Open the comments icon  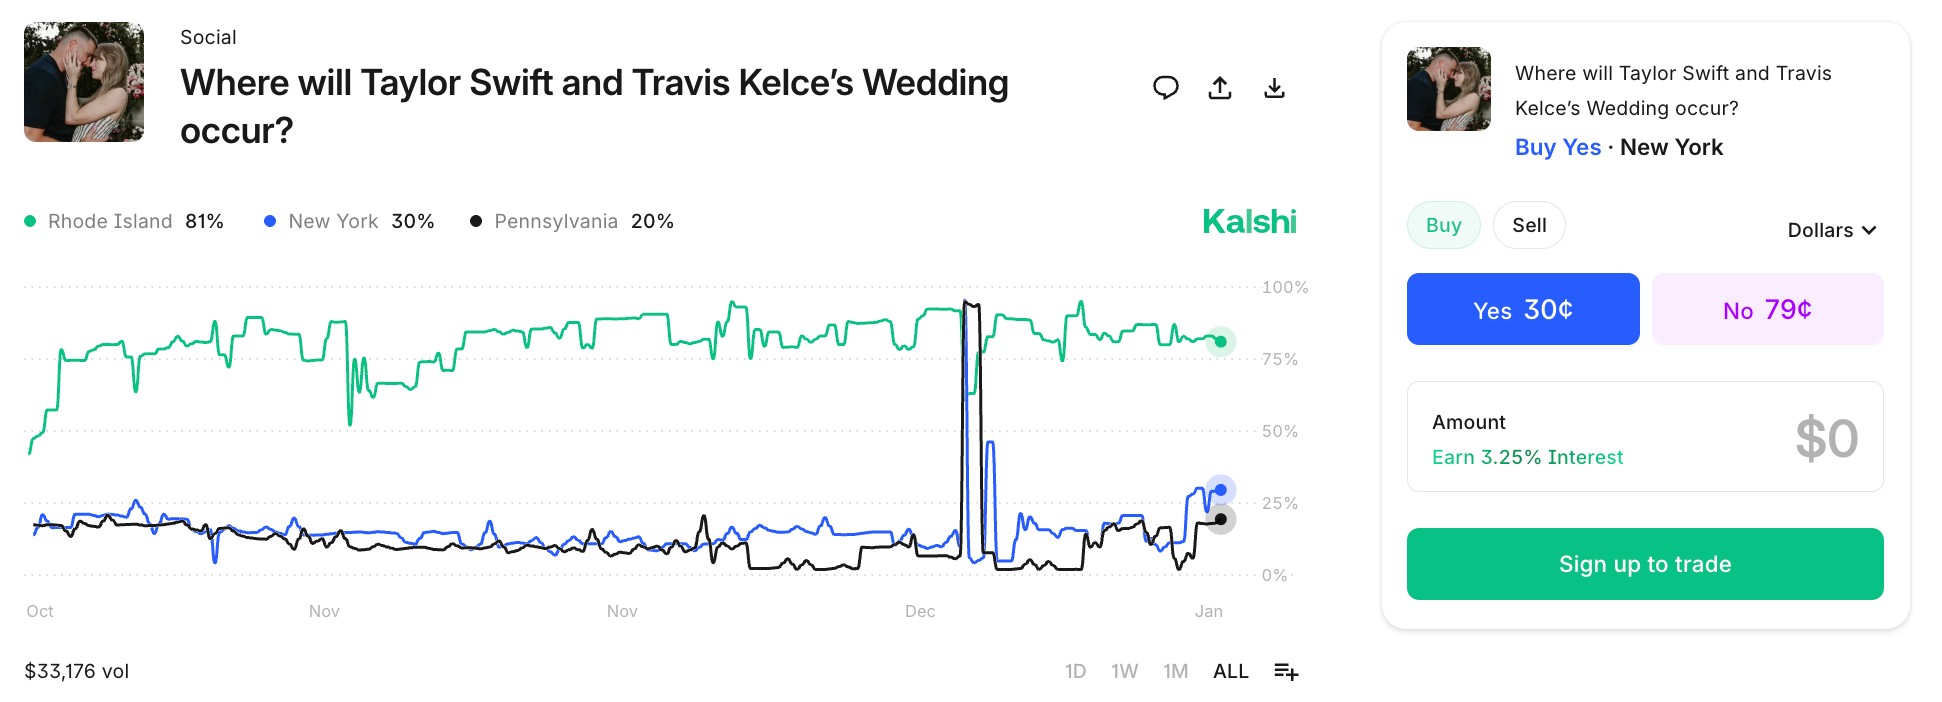pos(1165,88)
